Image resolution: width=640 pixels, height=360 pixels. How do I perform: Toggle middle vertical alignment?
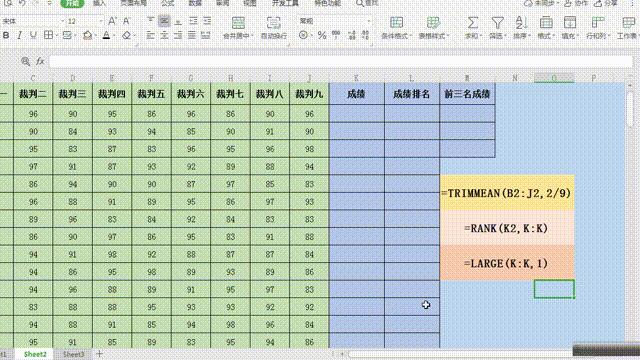[x=164, y=21]
